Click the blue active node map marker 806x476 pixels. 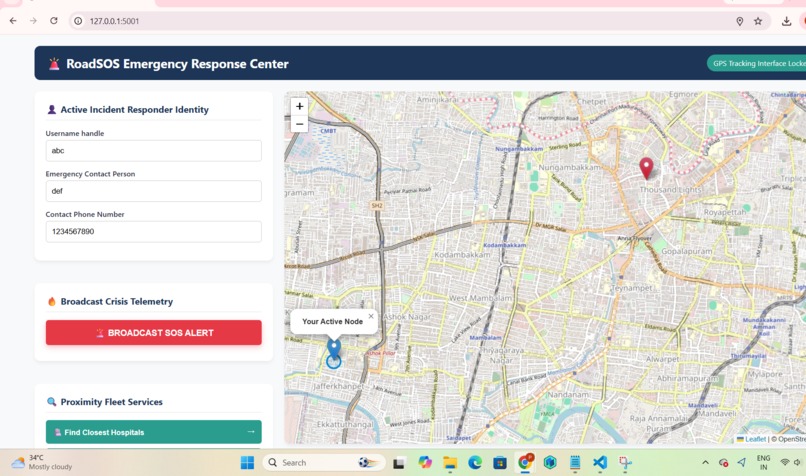[x=334, y=350]
